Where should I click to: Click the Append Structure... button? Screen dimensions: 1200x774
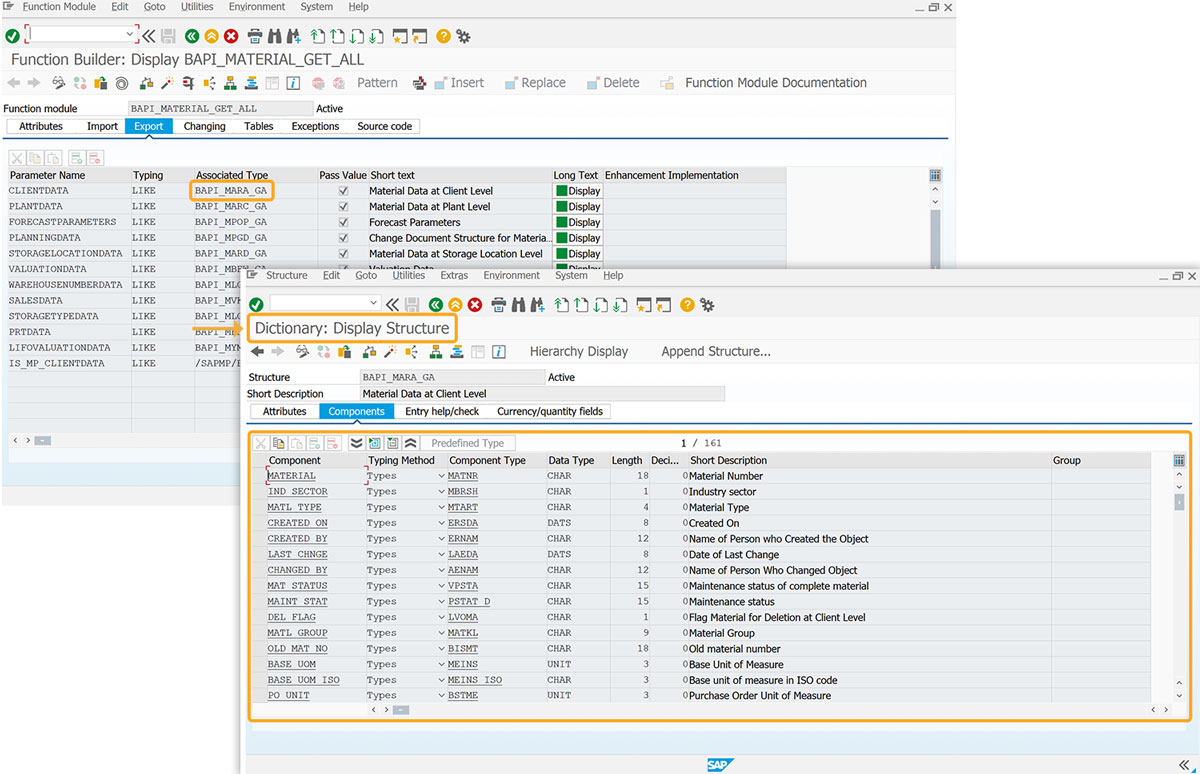point(716,351)
